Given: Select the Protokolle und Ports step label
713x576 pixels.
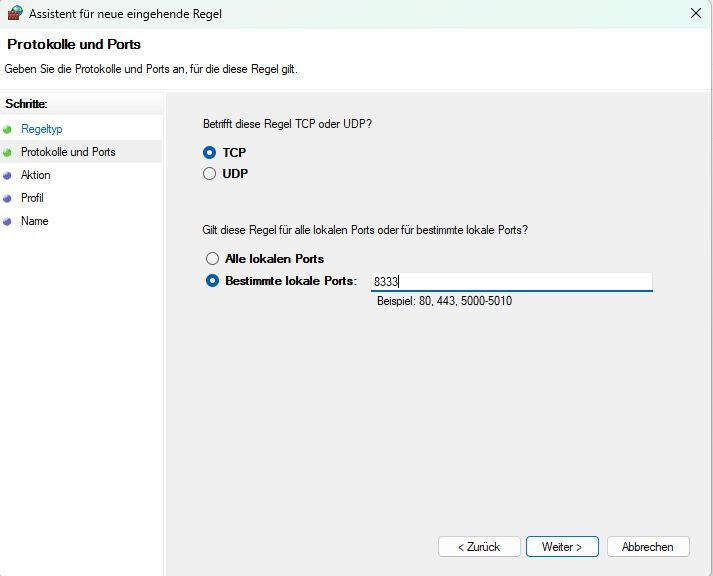Looking at the screenshot, I should 68,153.
